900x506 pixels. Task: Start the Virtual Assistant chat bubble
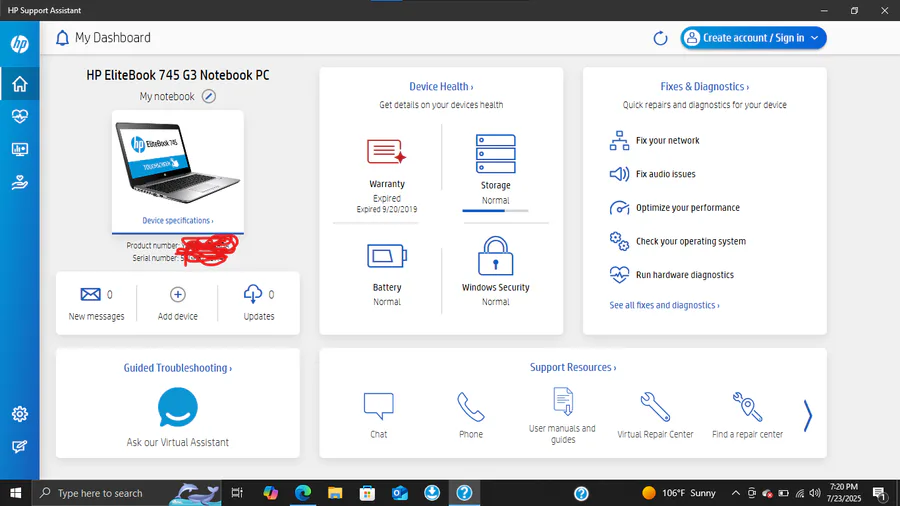178,407
